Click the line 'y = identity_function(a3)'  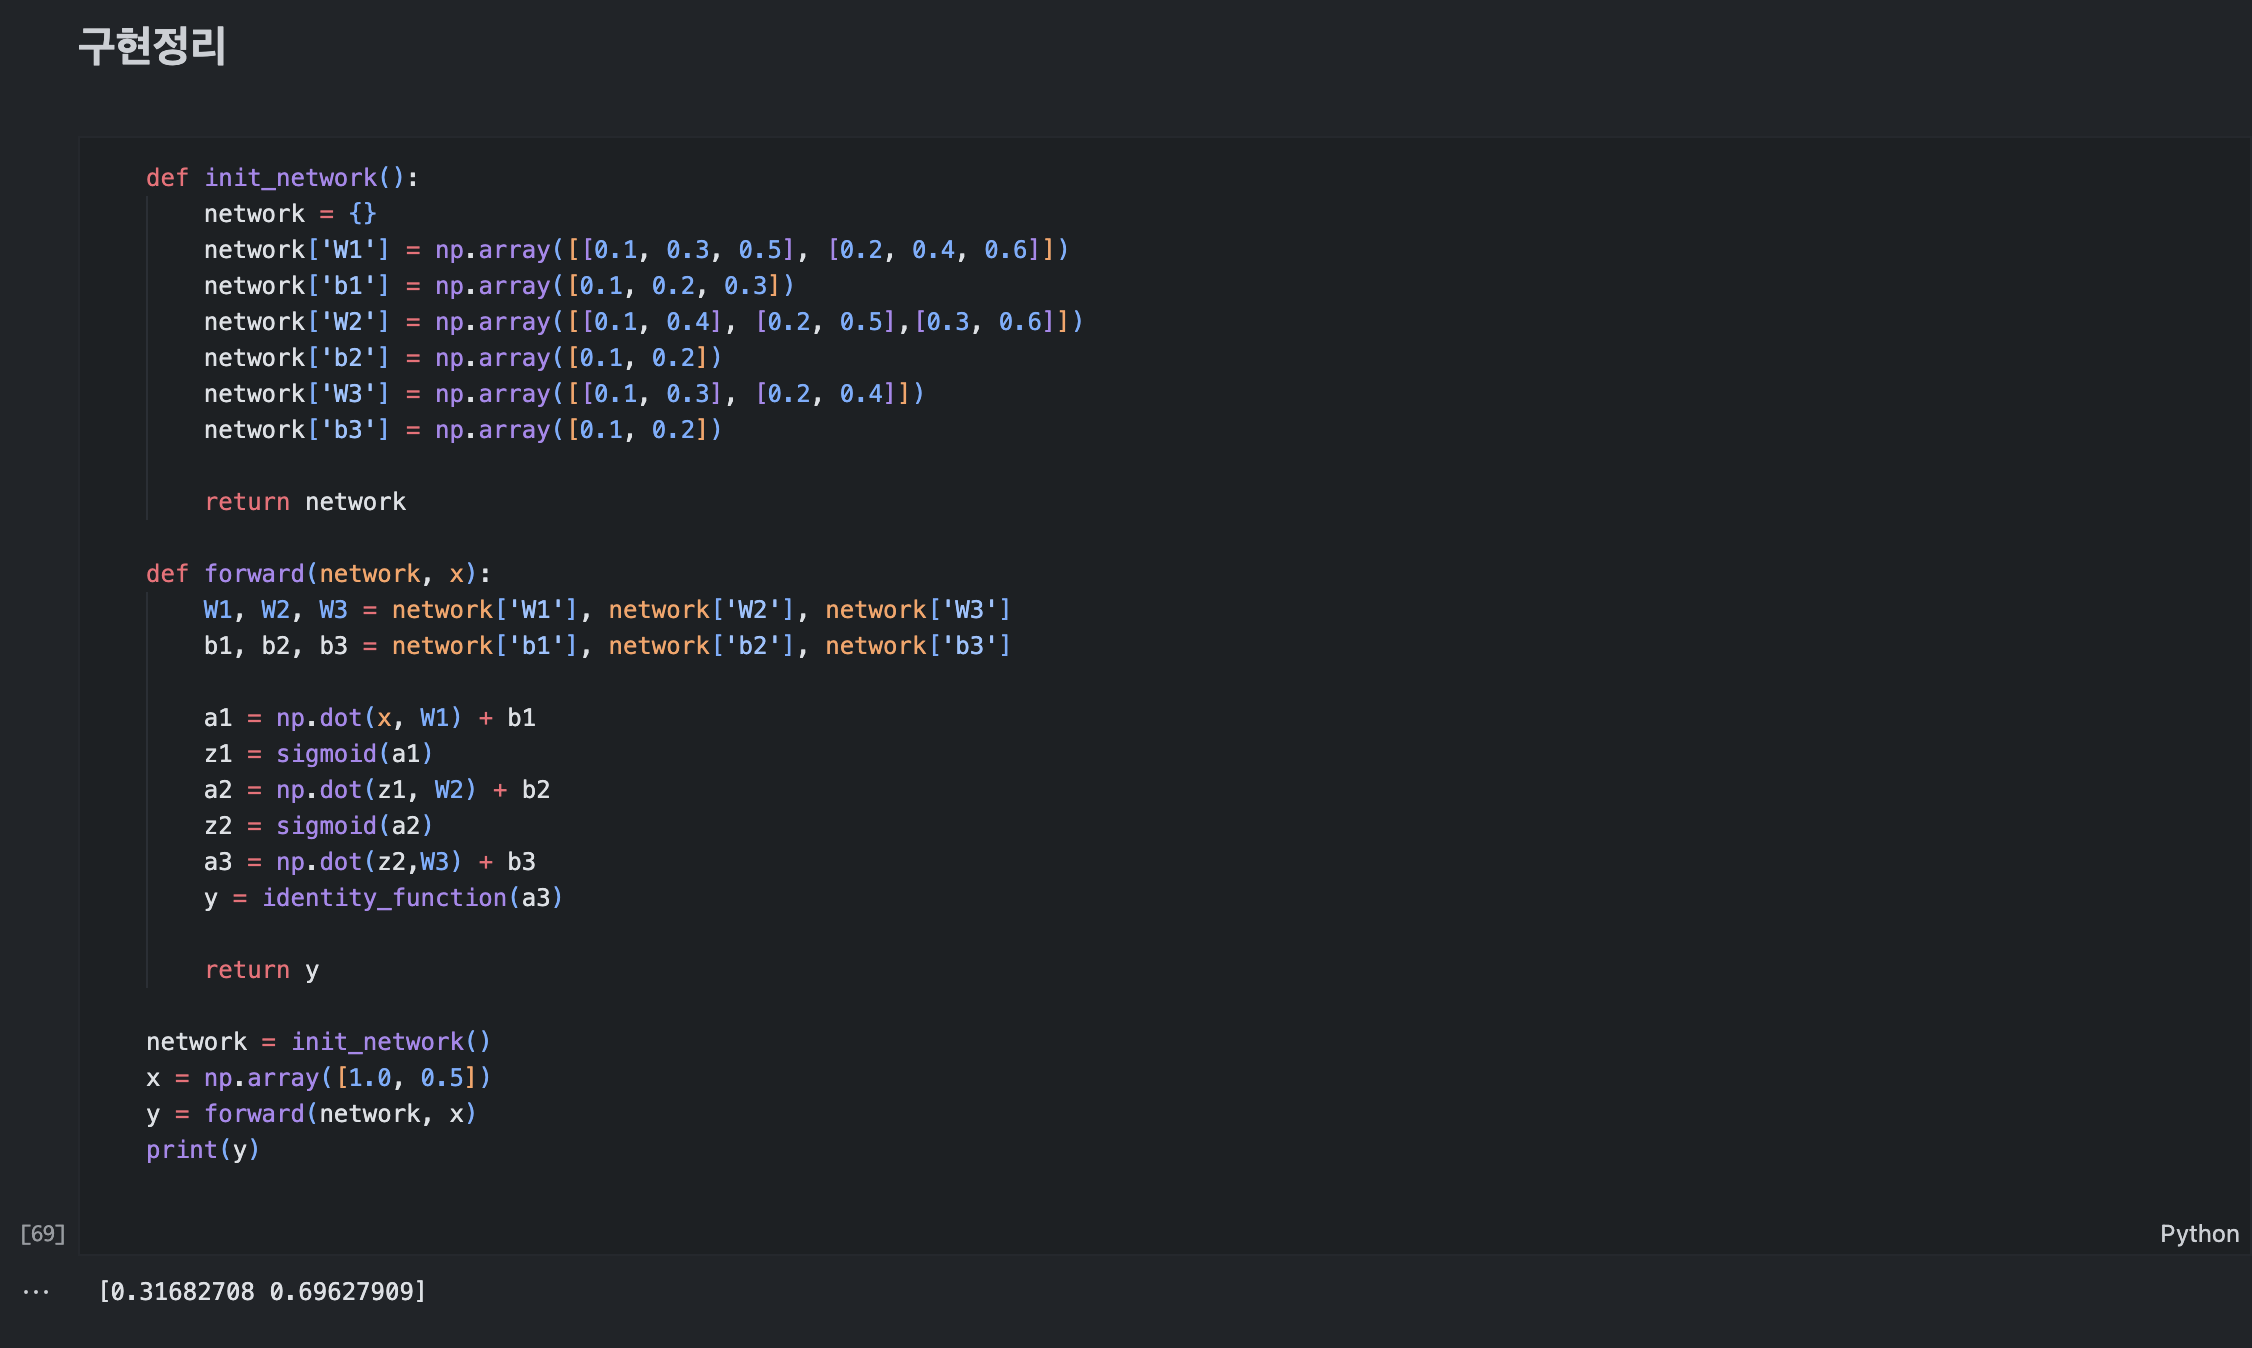tap(383, 898)
